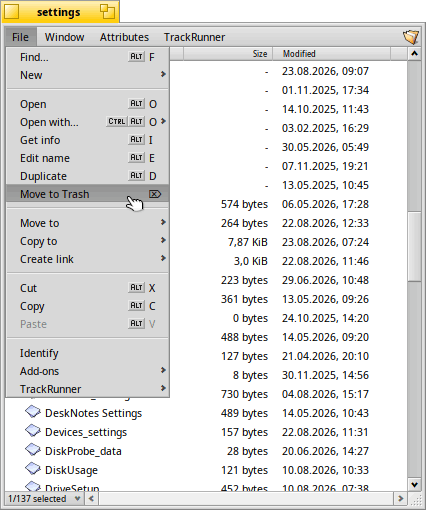426x510 pixels.
Task: Open the Attributes menu
Action: click(x=124, y=37)
